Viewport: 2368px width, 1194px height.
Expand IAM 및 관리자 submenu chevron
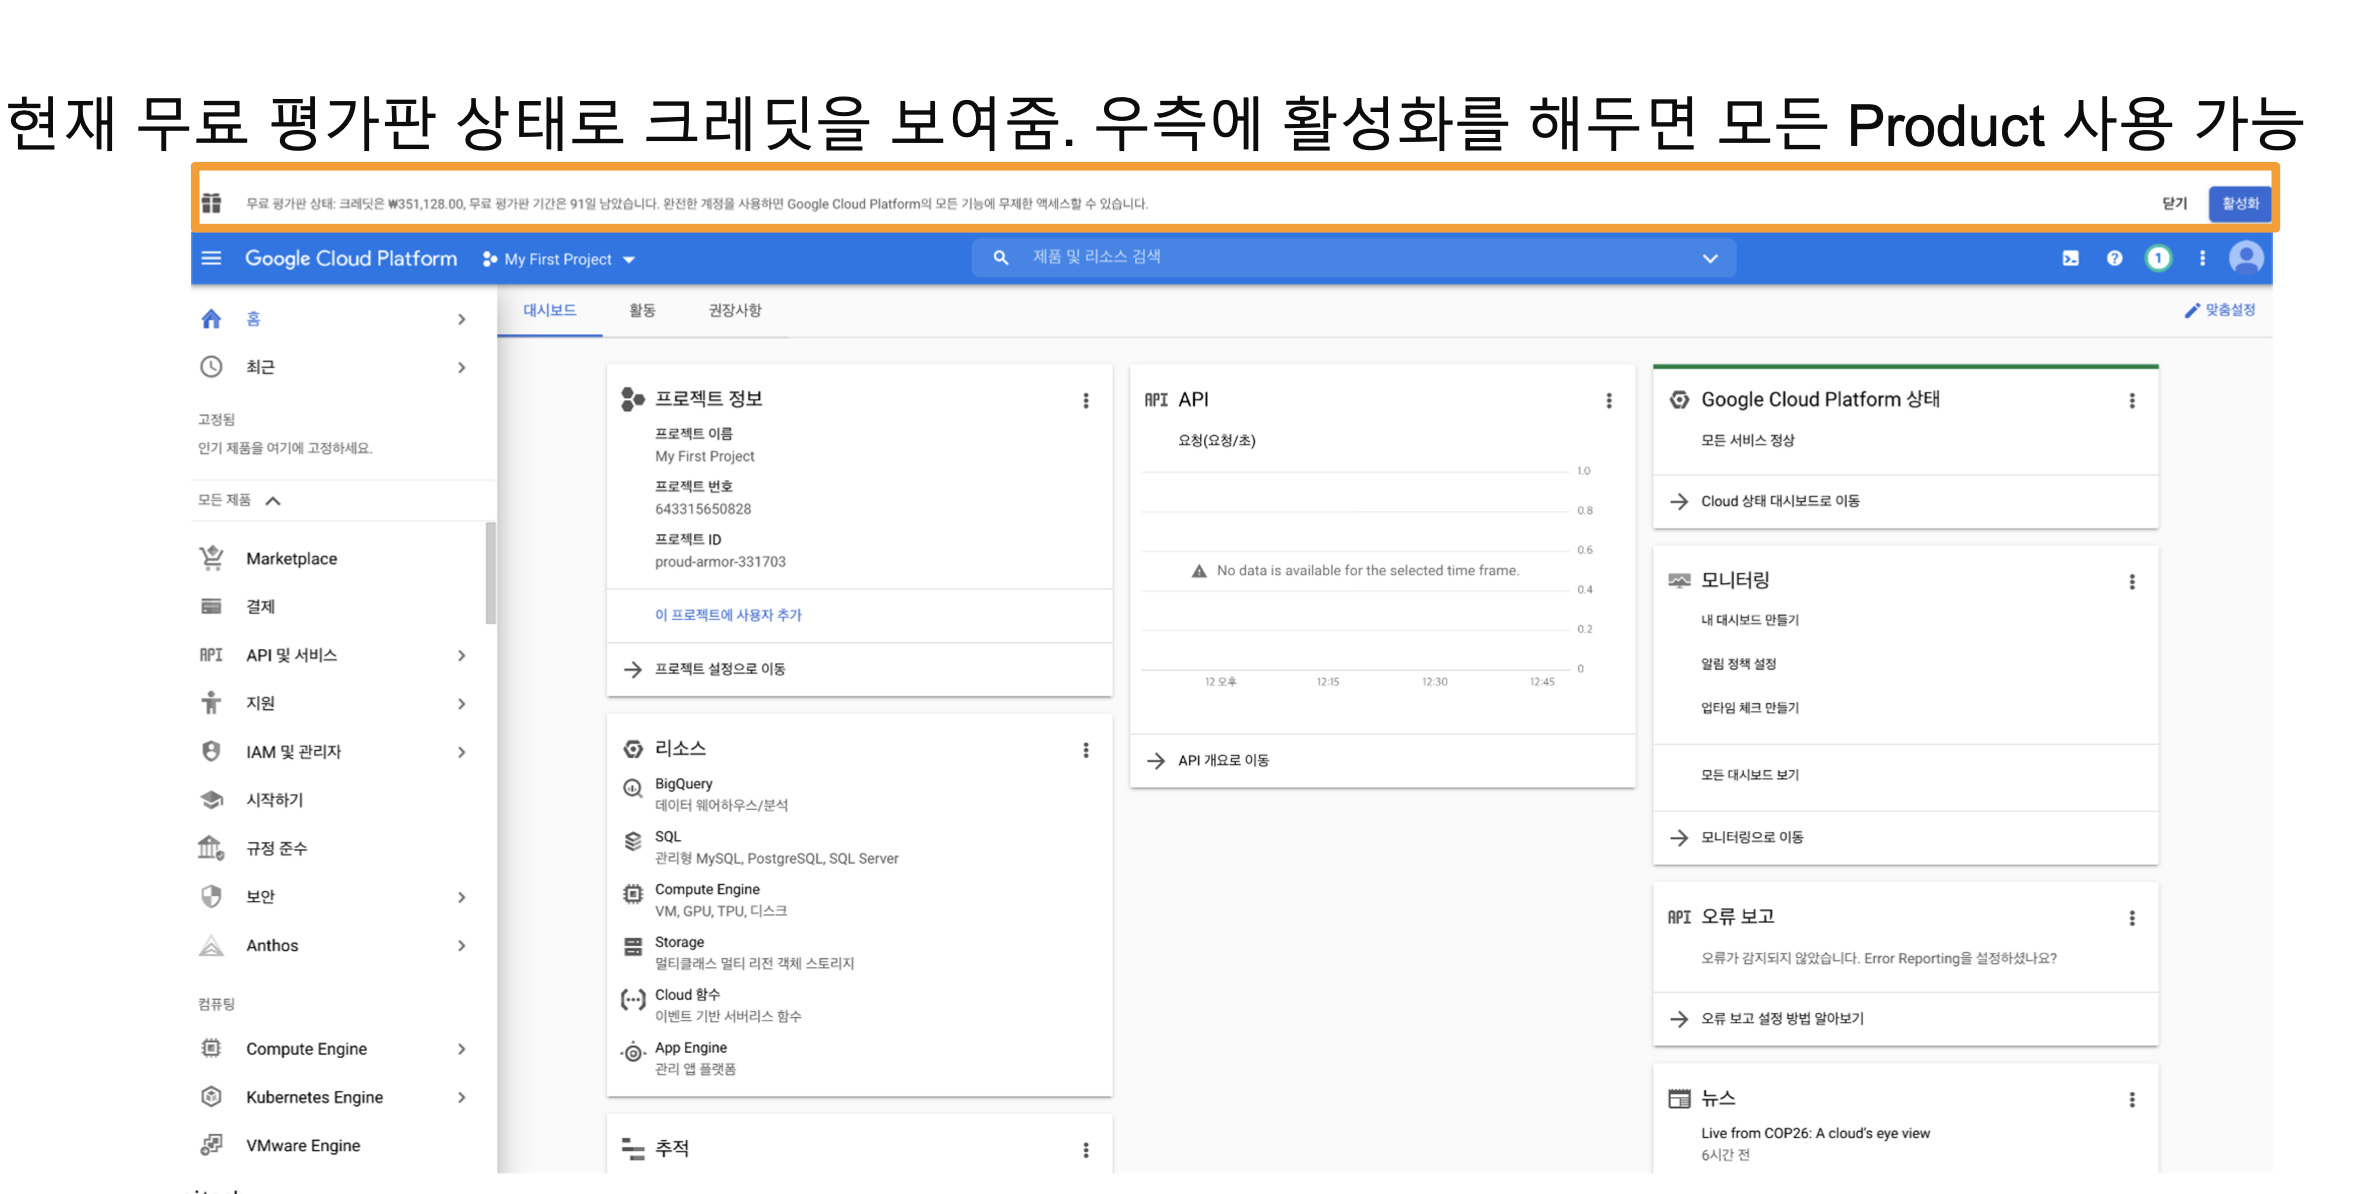[x=461, y=752]
